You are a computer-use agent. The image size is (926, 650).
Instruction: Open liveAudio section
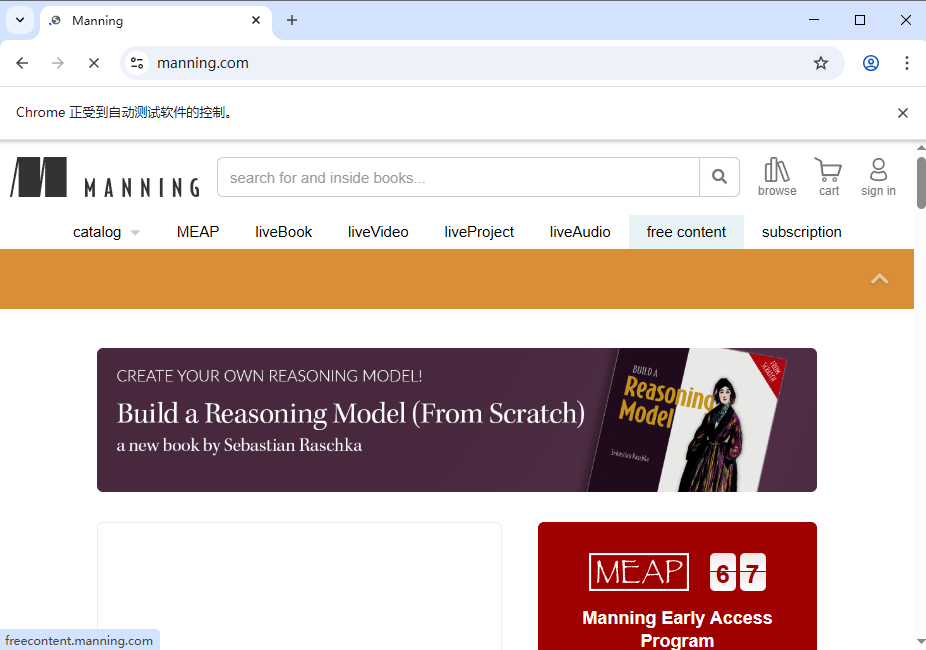(x=580, y=232)
